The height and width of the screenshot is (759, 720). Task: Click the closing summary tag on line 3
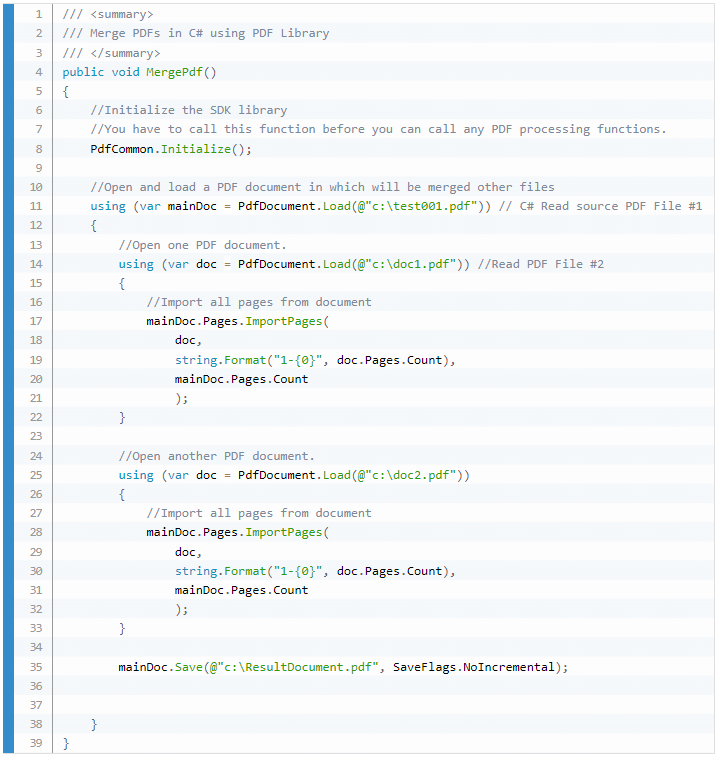coord(125,53)
